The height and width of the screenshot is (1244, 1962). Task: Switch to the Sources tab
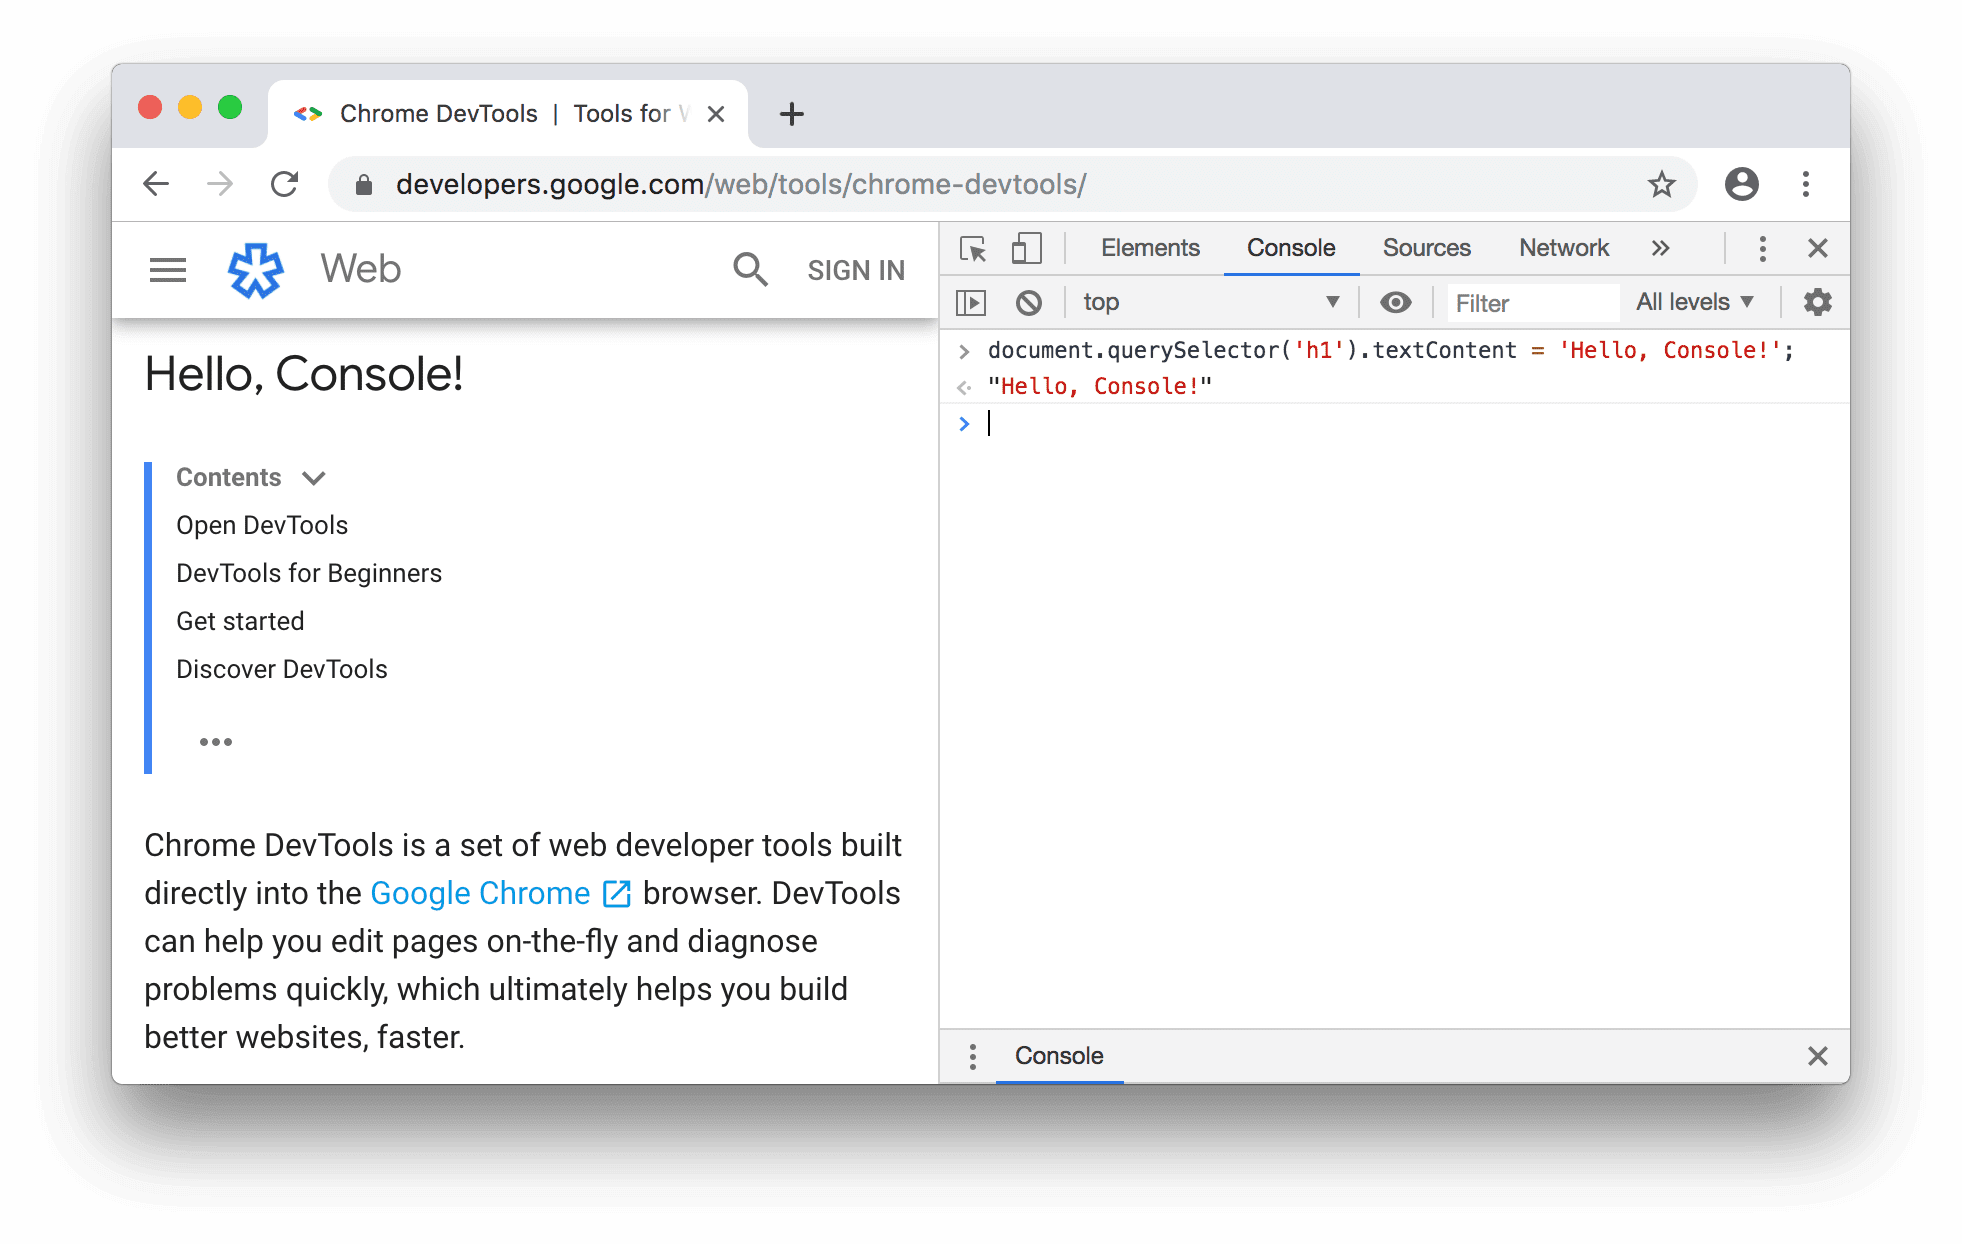click(1424, 246)
